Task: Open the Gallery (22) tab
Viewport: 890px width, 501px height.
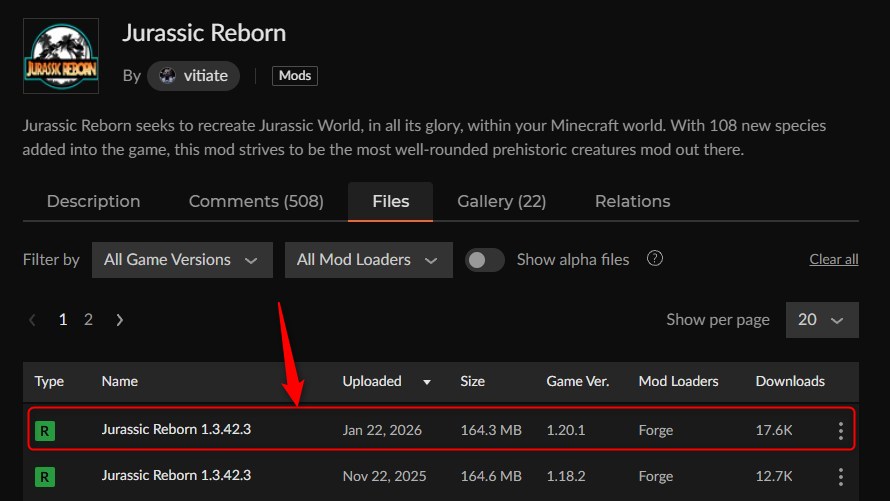Action: pyautogui.click(x=501, y=201)
